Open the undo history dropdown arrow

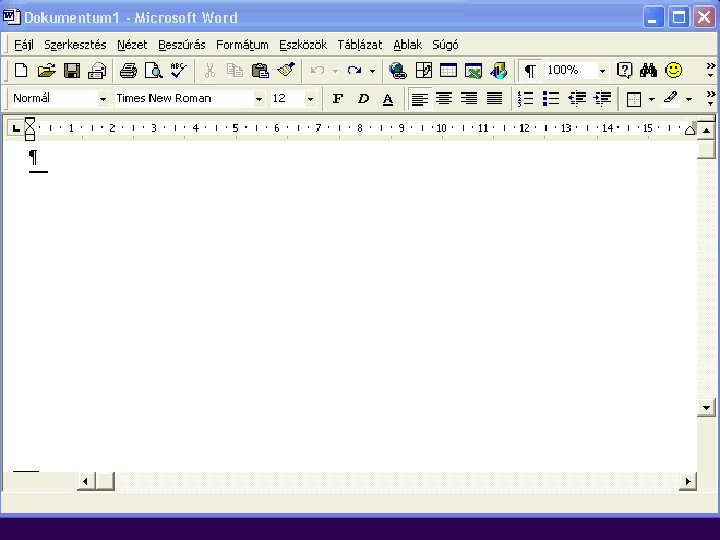point(335,71)
